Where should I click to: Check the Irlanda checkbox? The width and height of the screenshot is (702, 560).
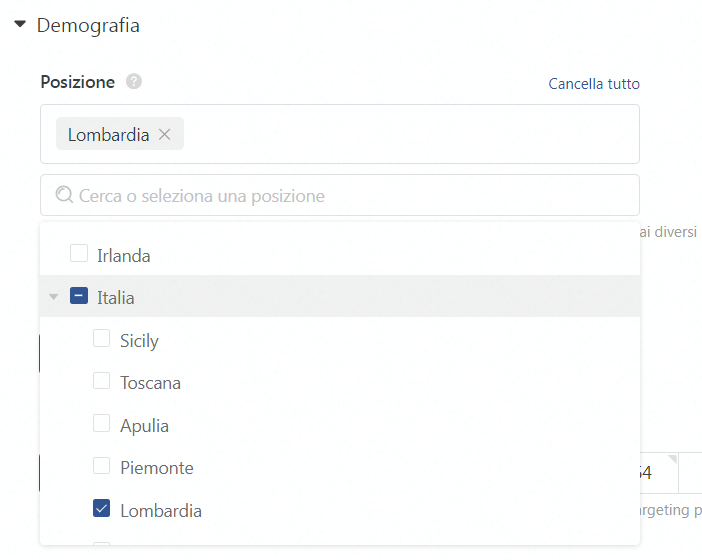79,253
